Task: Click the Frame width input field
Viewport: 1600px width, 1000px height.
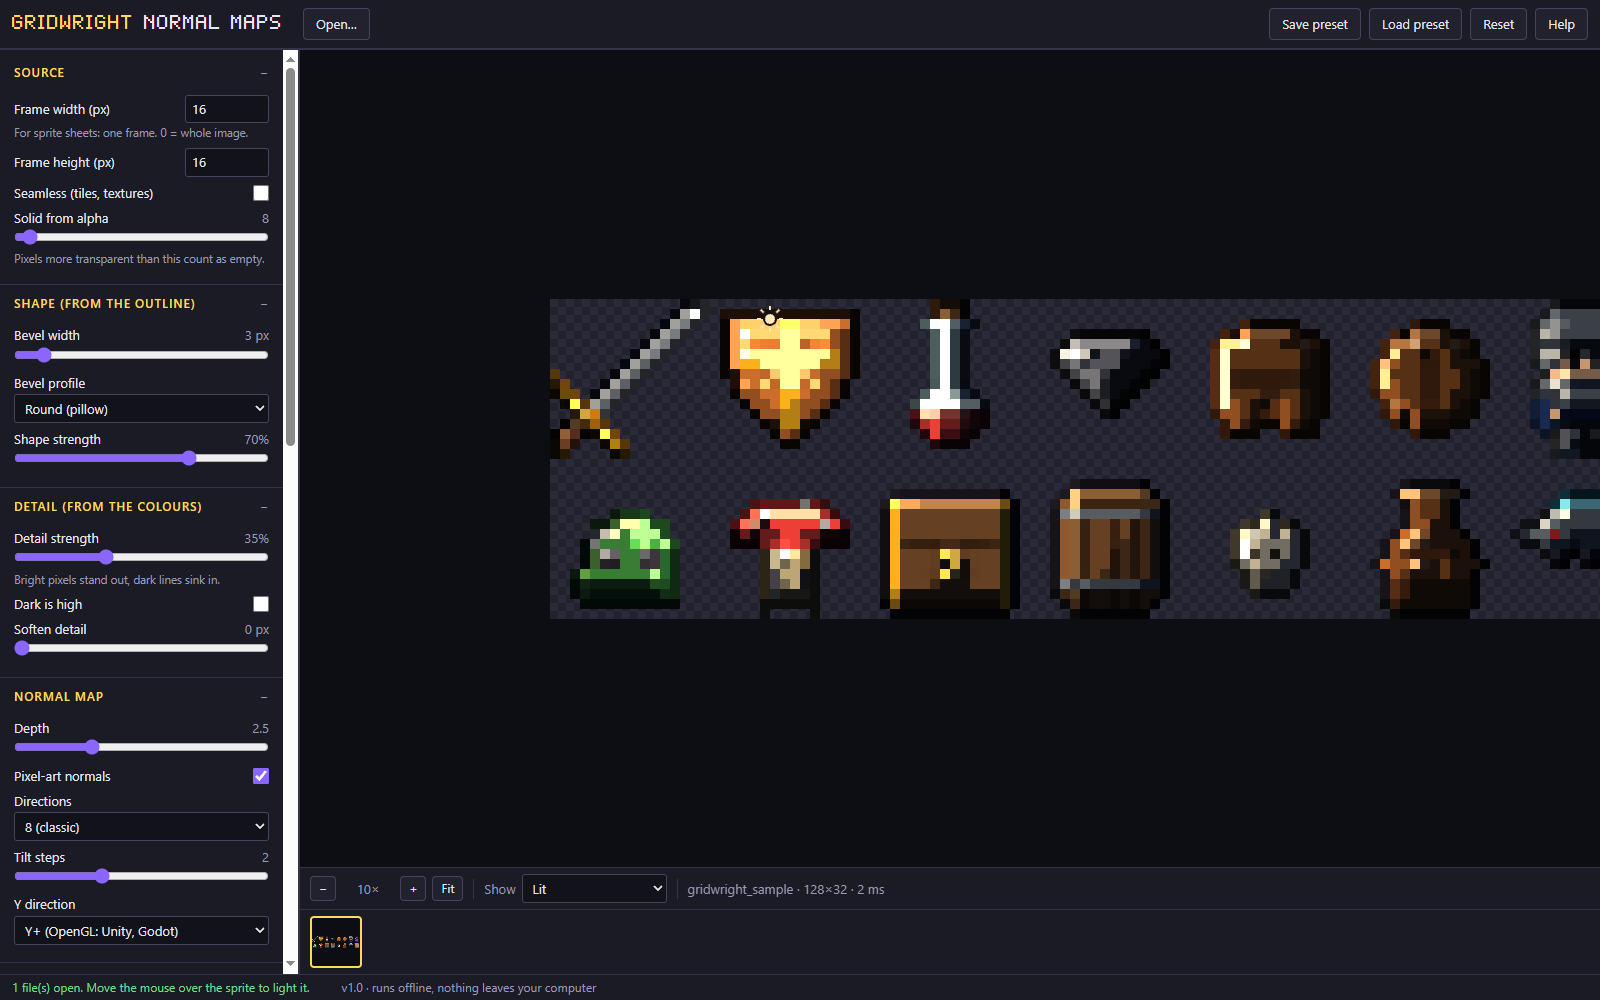Action: click(227, 109)
